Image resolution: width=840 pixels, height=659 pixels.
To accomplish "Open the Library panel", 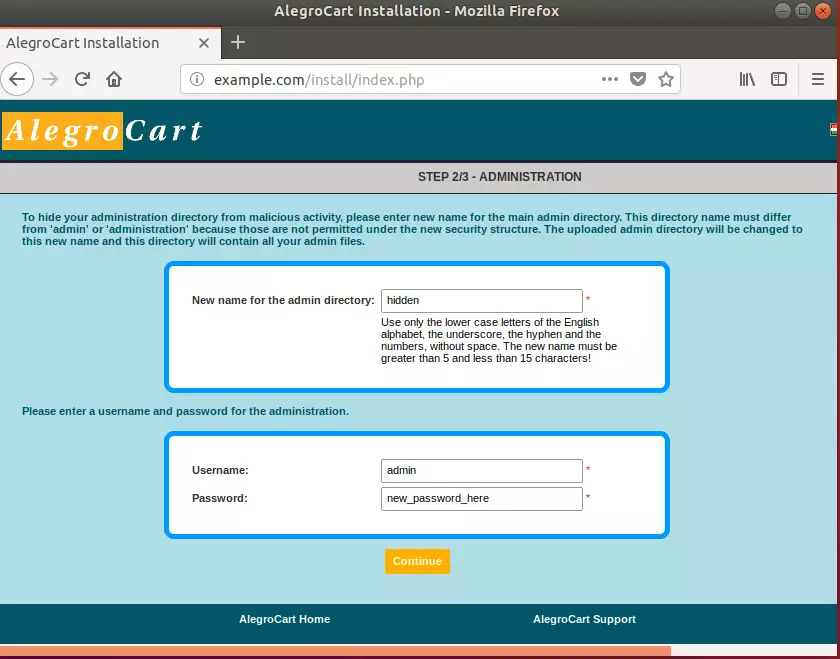I will point(747,79).
